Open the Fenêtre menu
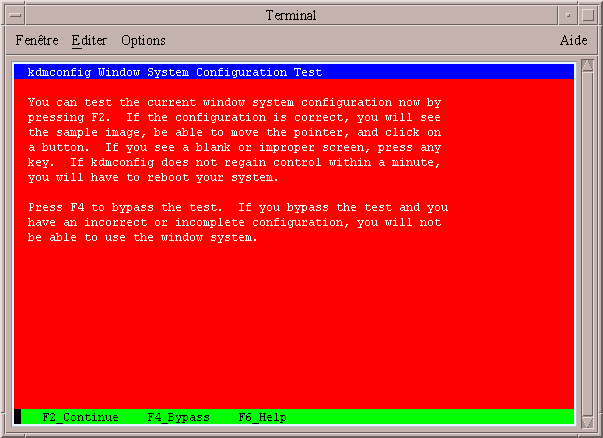Viewport: 603px width, 438px height. 37,40
